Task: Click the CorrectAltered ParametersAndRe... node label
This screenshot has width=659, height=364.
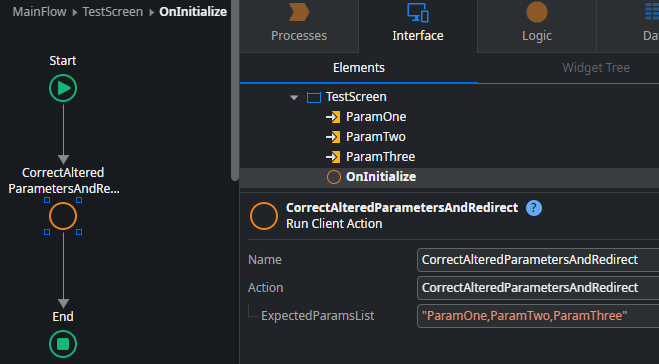Action: [x=63, y=181]
